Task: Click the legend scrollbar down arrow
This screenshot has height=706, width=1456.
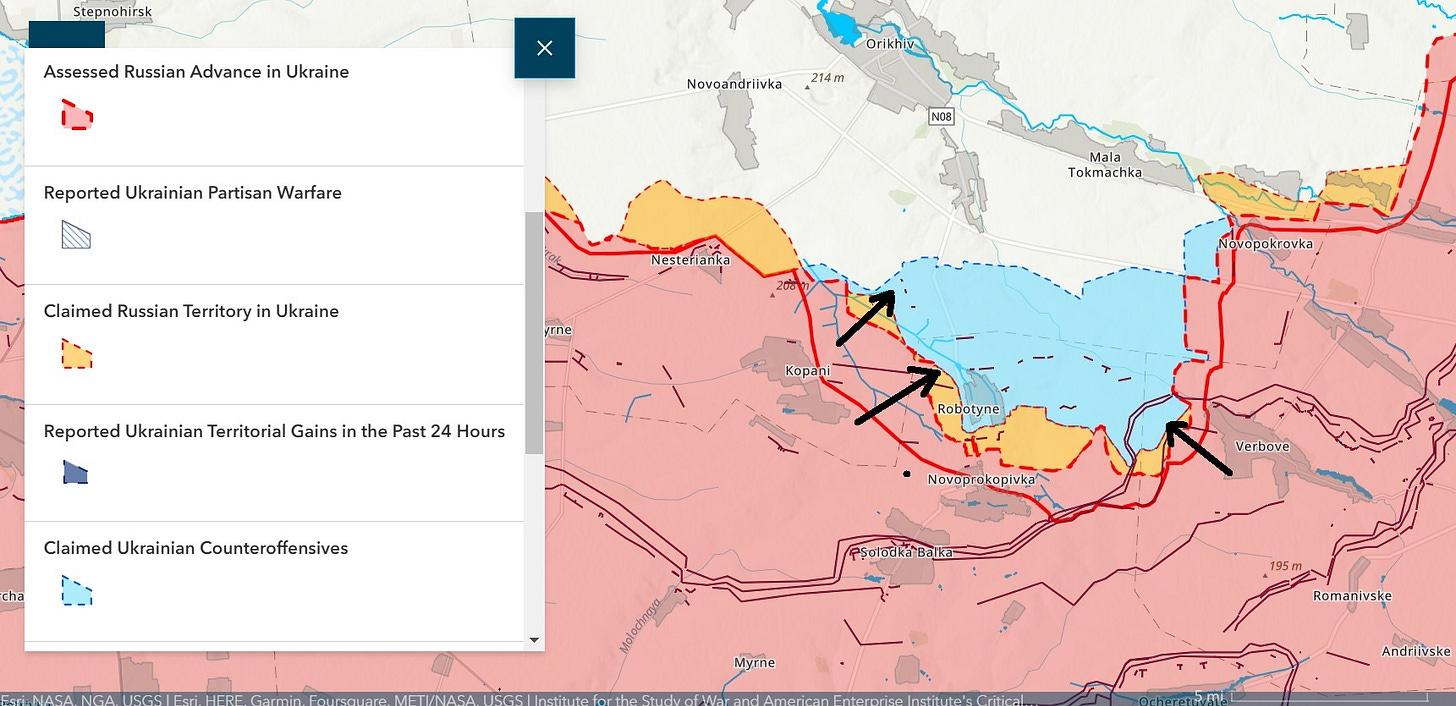Action: 534,640
